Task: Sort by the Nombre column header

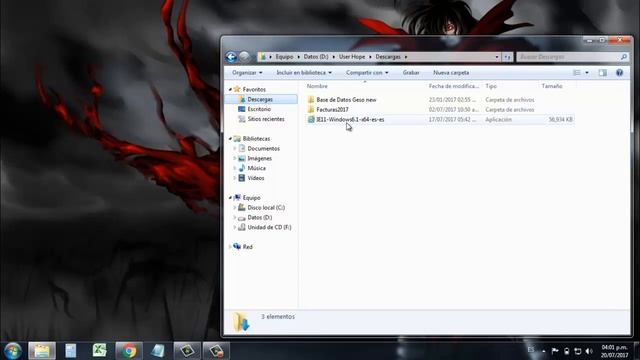Action: (x=317, y=86)
